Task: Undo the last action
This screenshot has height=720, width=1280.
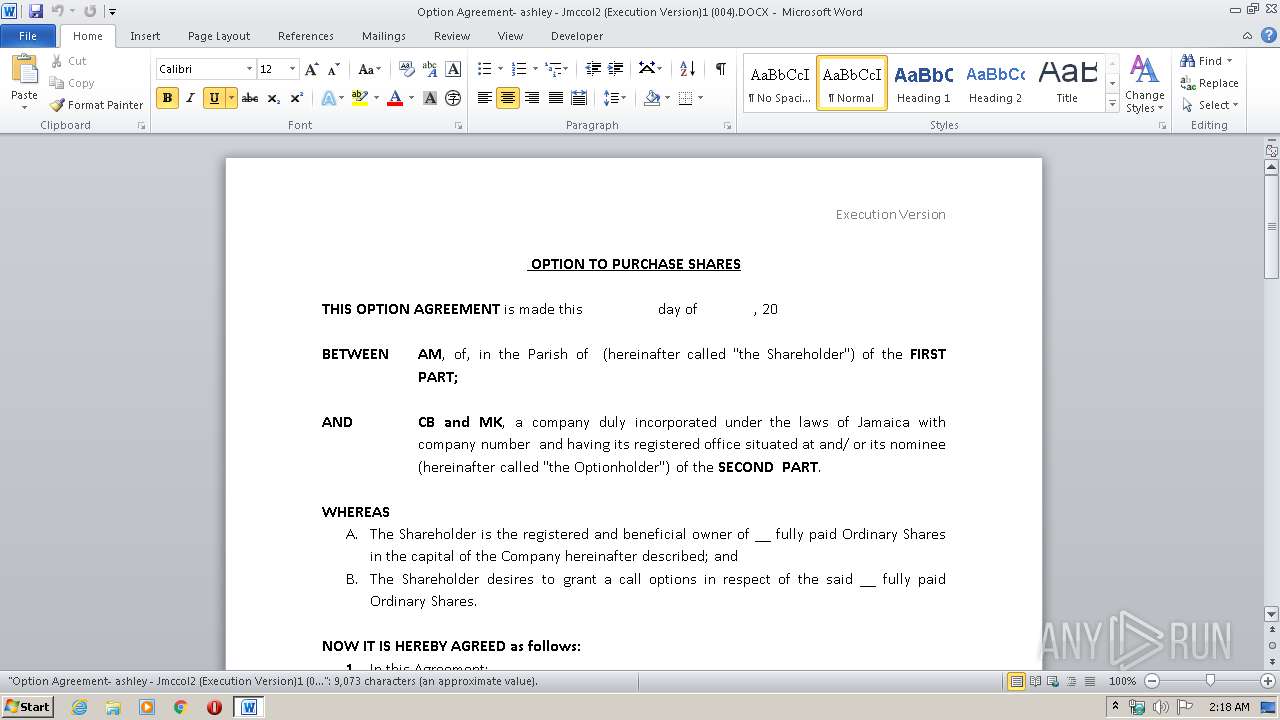Action: tap(58, 11)
